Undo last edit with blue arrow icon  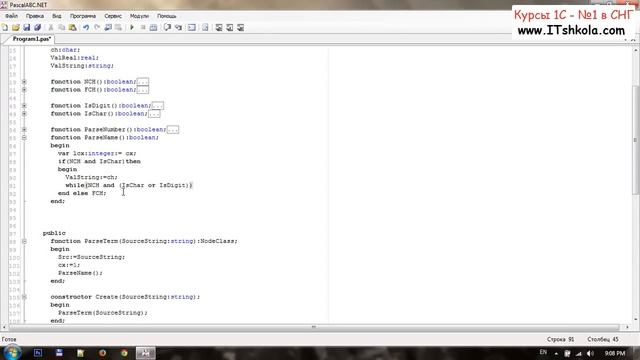pos(86,28)
